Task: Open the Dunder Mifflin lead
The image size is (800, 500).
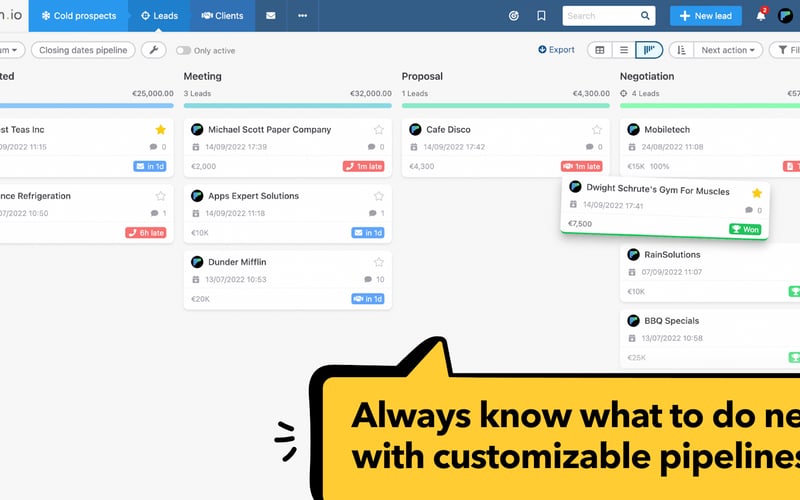Action: tap(237, 262)
